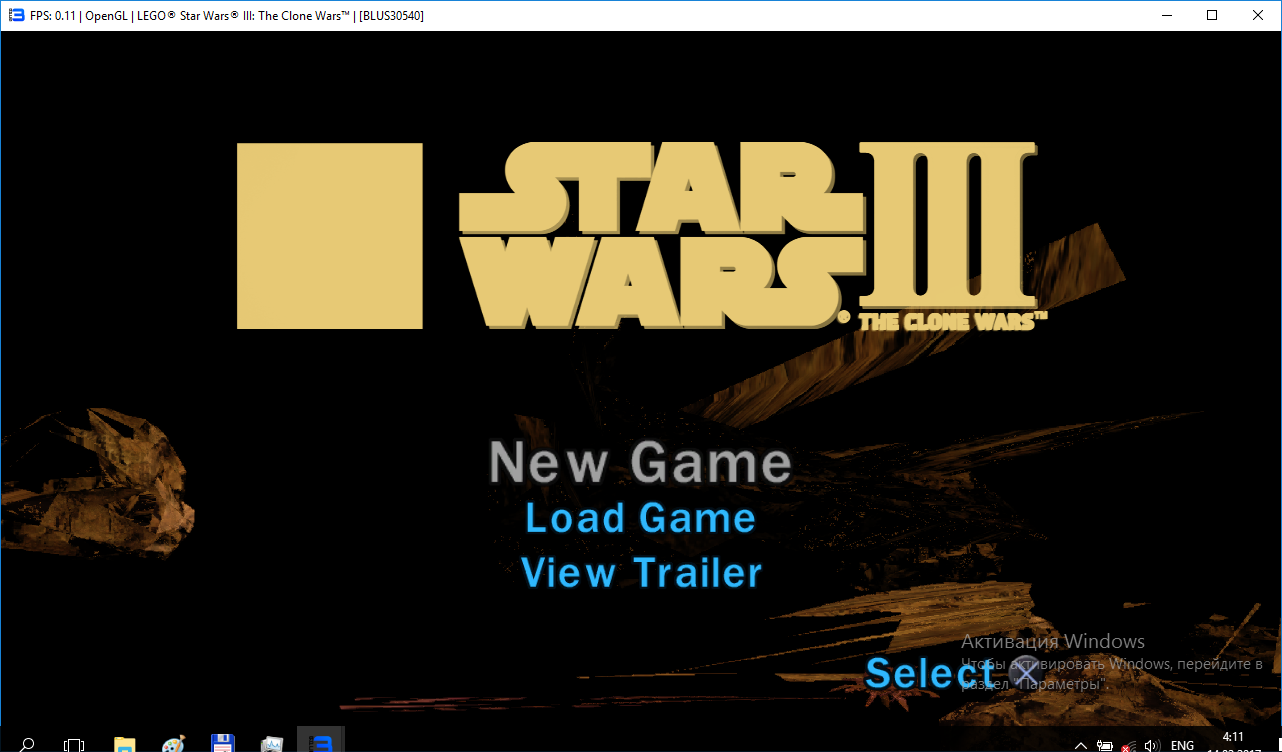1282x752 pixels.
Task: Choose Load Game option
Action: (640, 518)
